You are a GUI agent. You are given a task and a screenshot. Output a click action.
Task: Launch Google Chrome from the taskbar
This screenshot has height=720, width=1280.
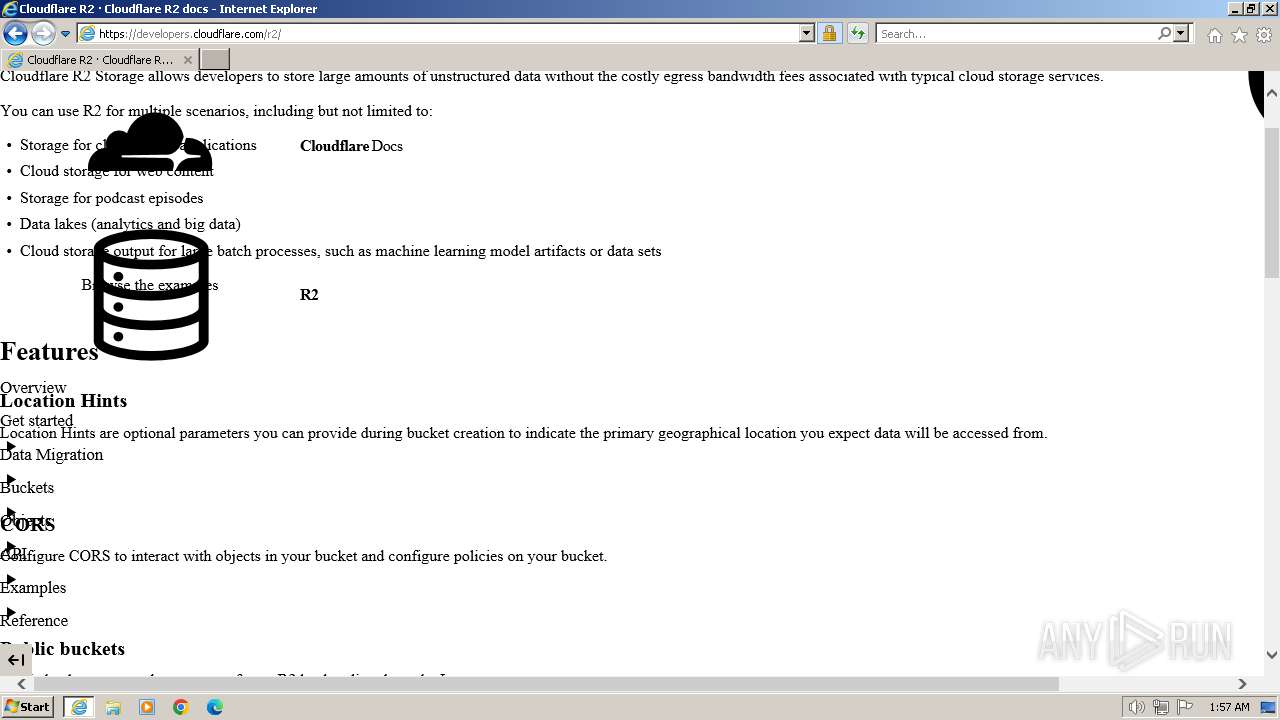pos(181,707)
